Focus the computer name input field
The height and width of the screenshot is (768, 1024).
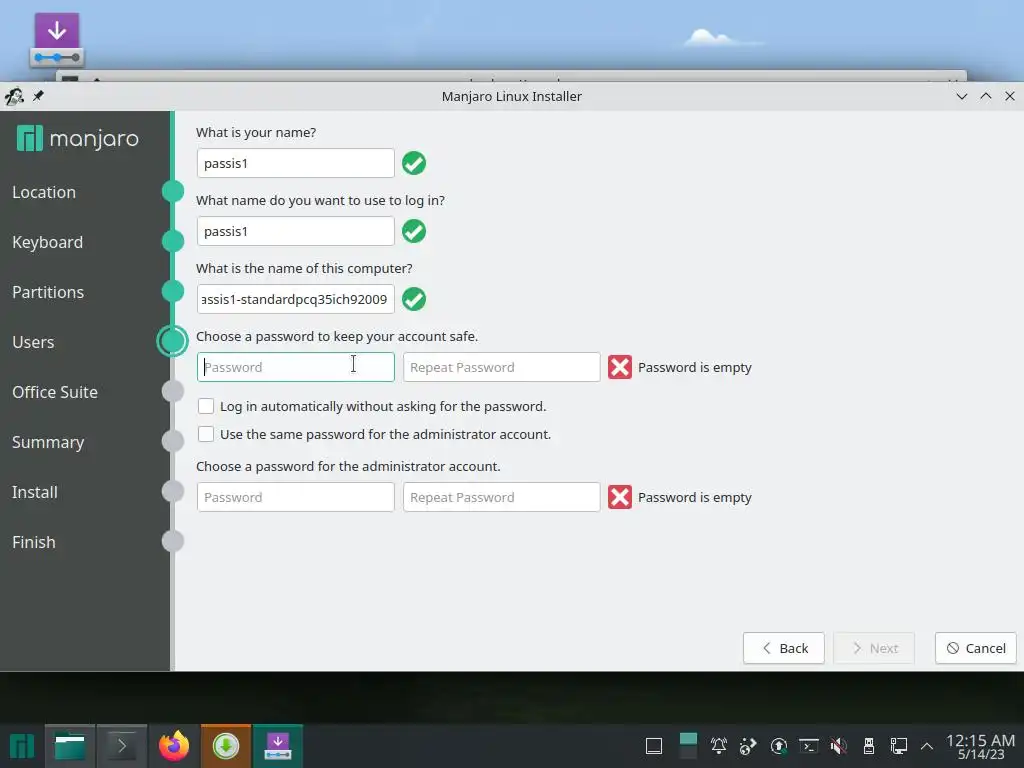point(296,299)
